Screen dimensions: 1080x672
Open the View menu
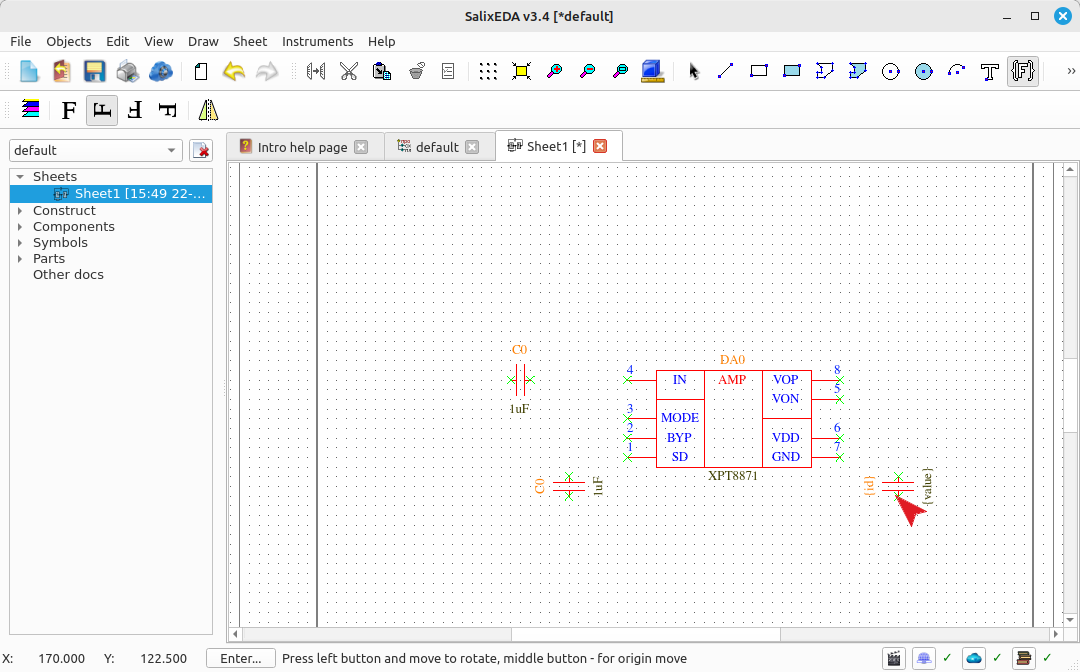click(x=158, y=41)
